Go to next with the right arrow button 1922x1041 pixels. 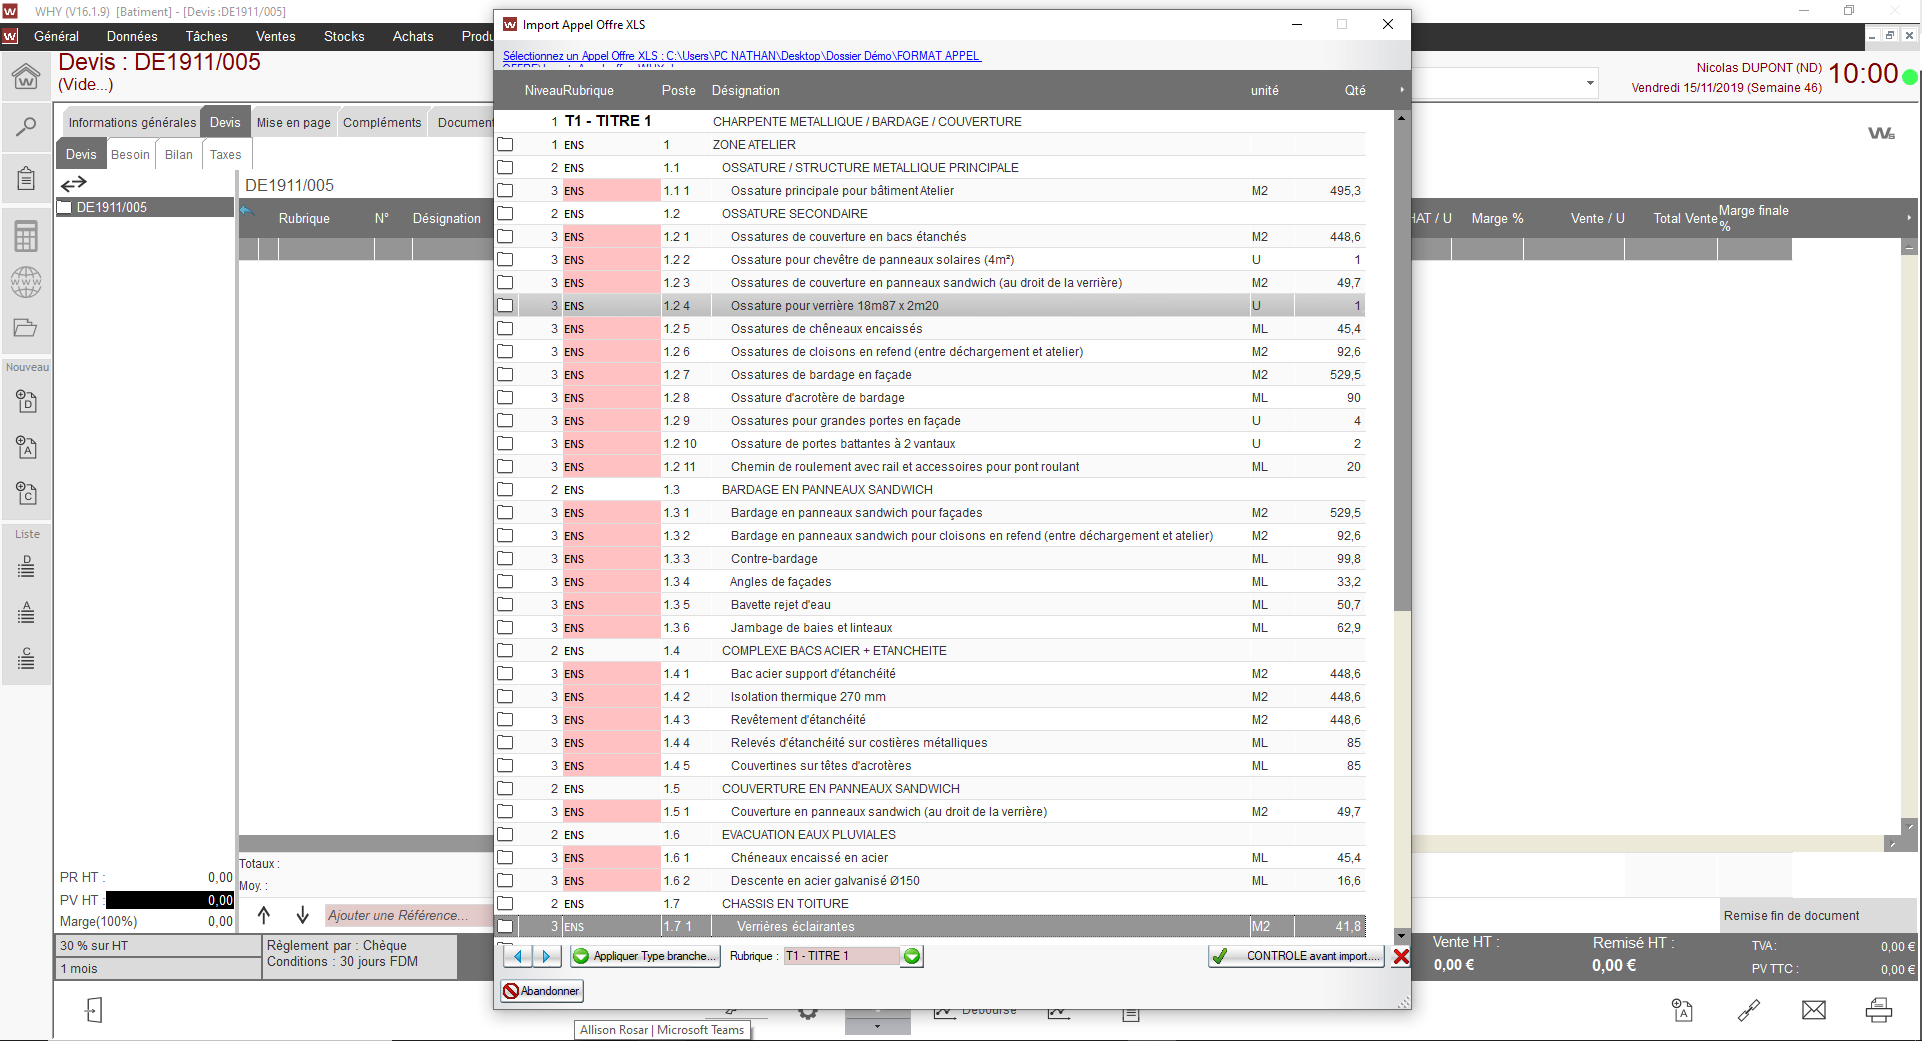pos(546,956)
